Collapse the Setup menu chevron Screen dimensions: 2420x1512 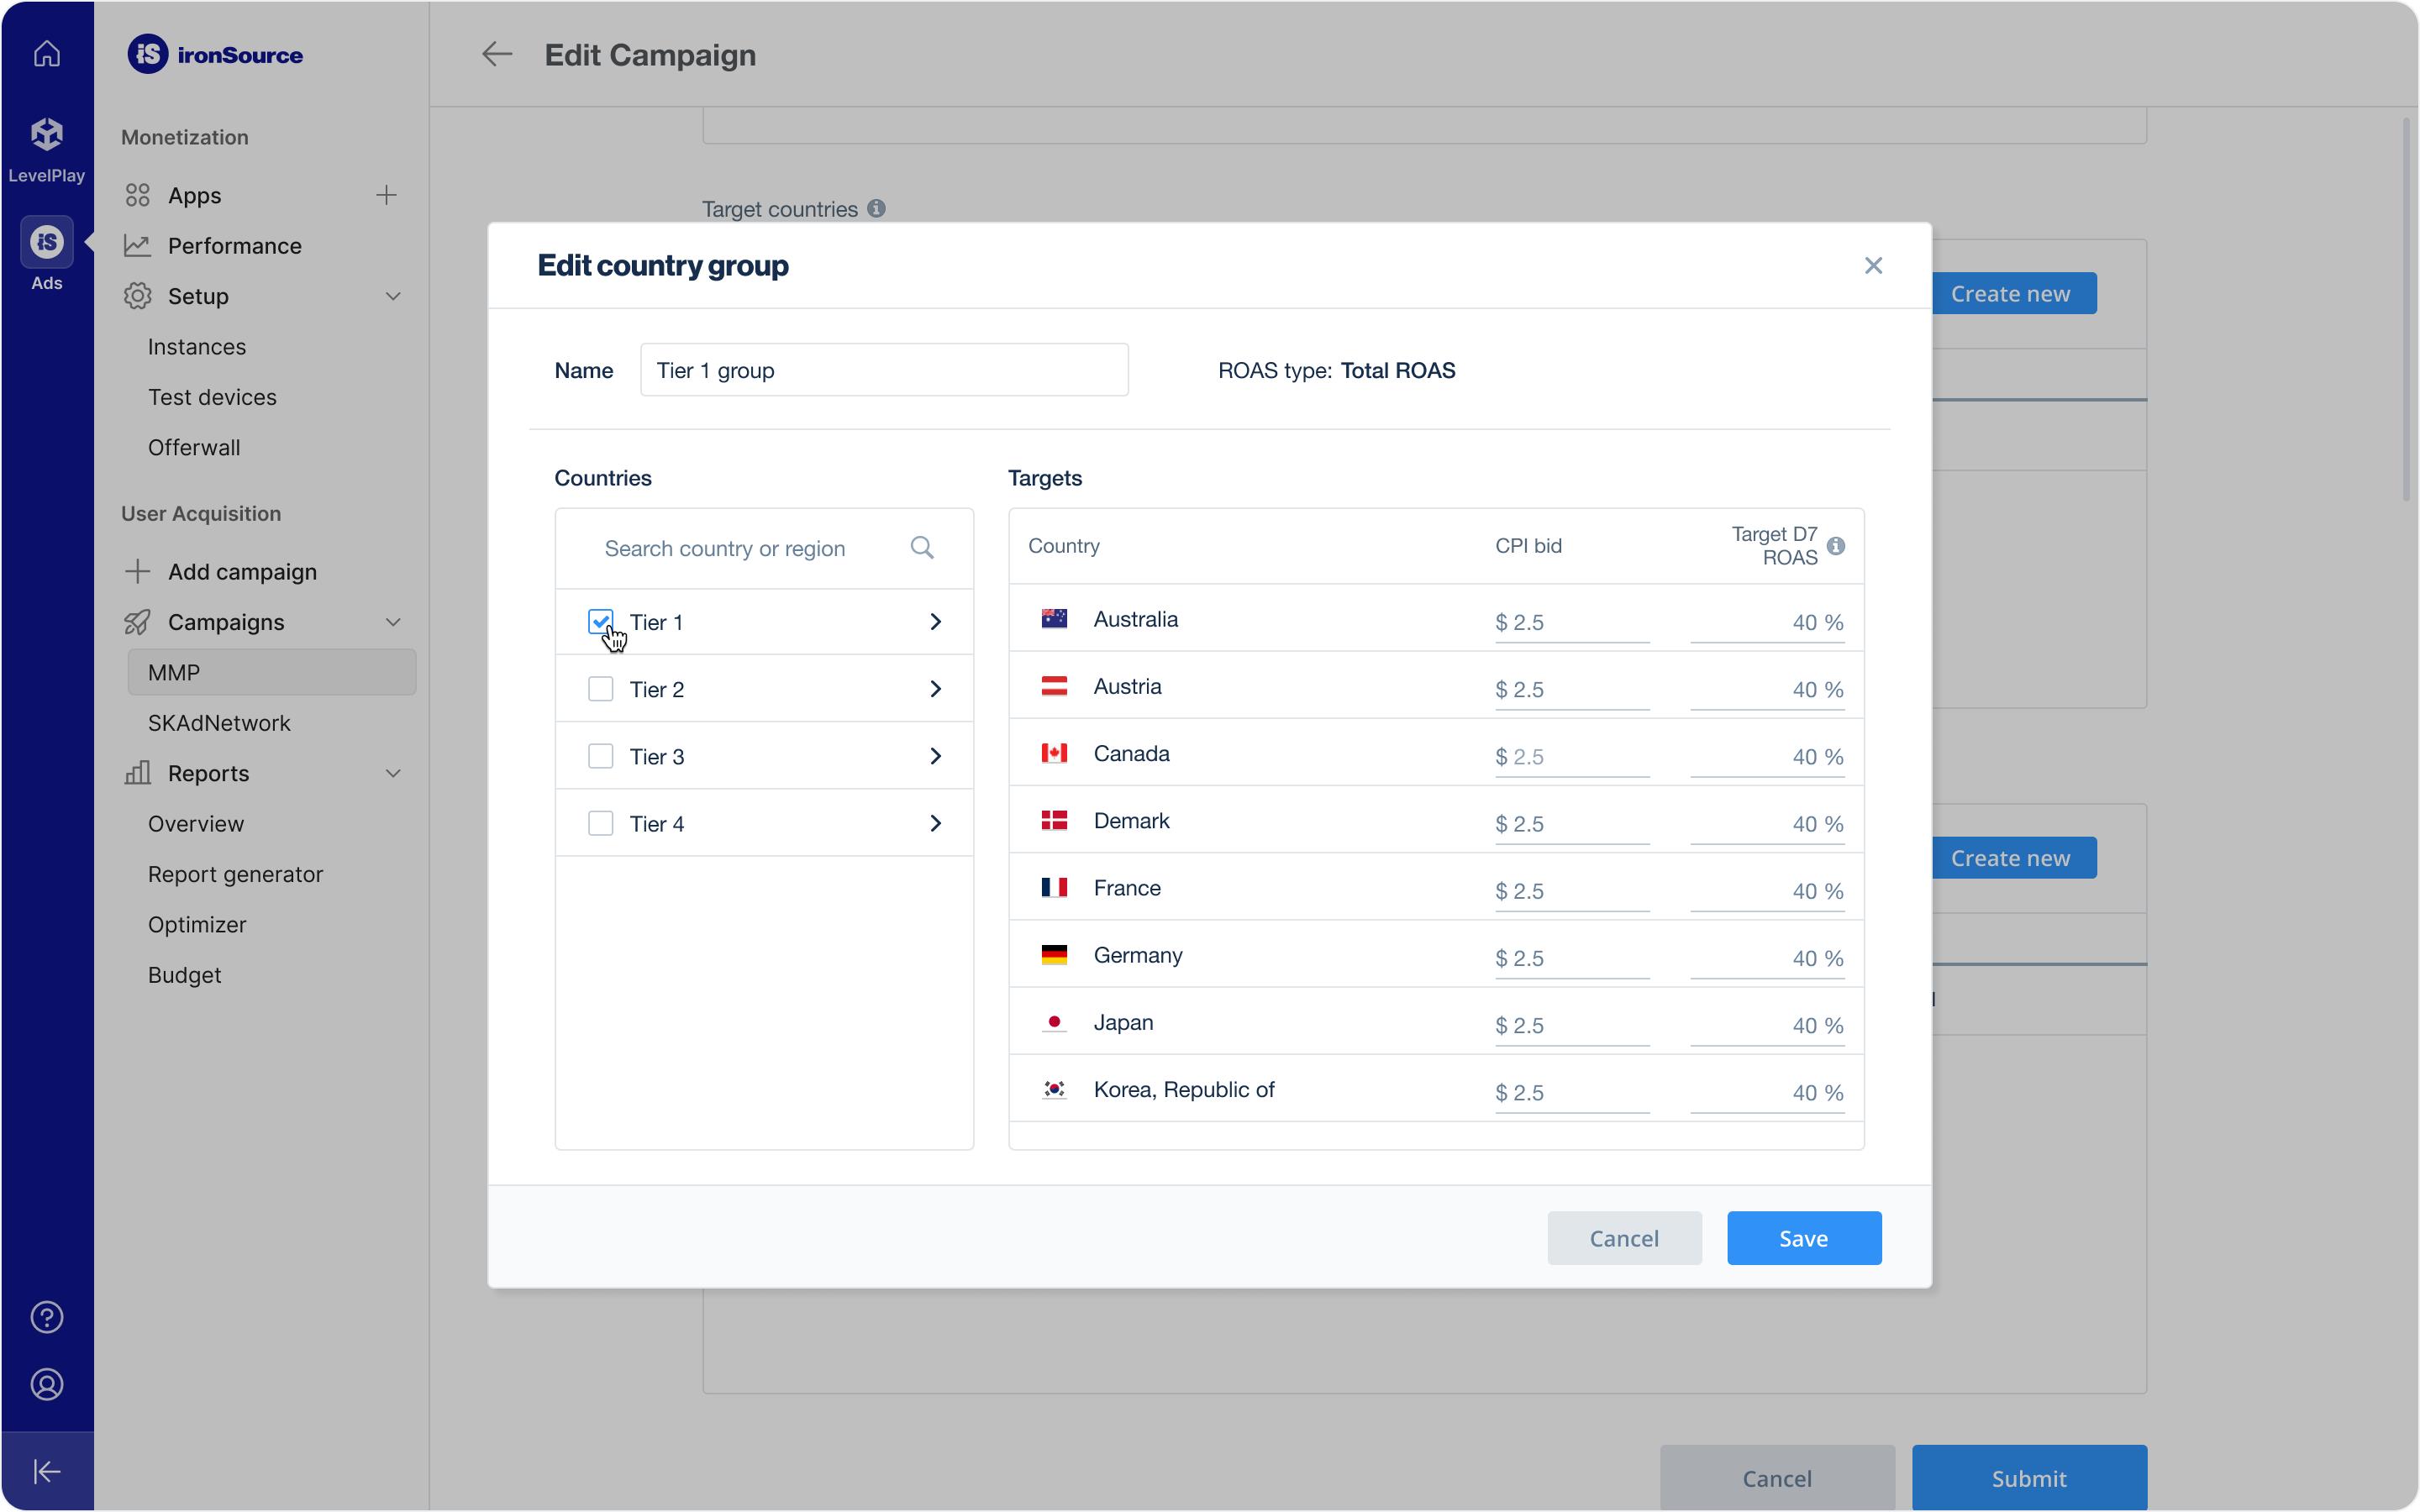point(393,296)
